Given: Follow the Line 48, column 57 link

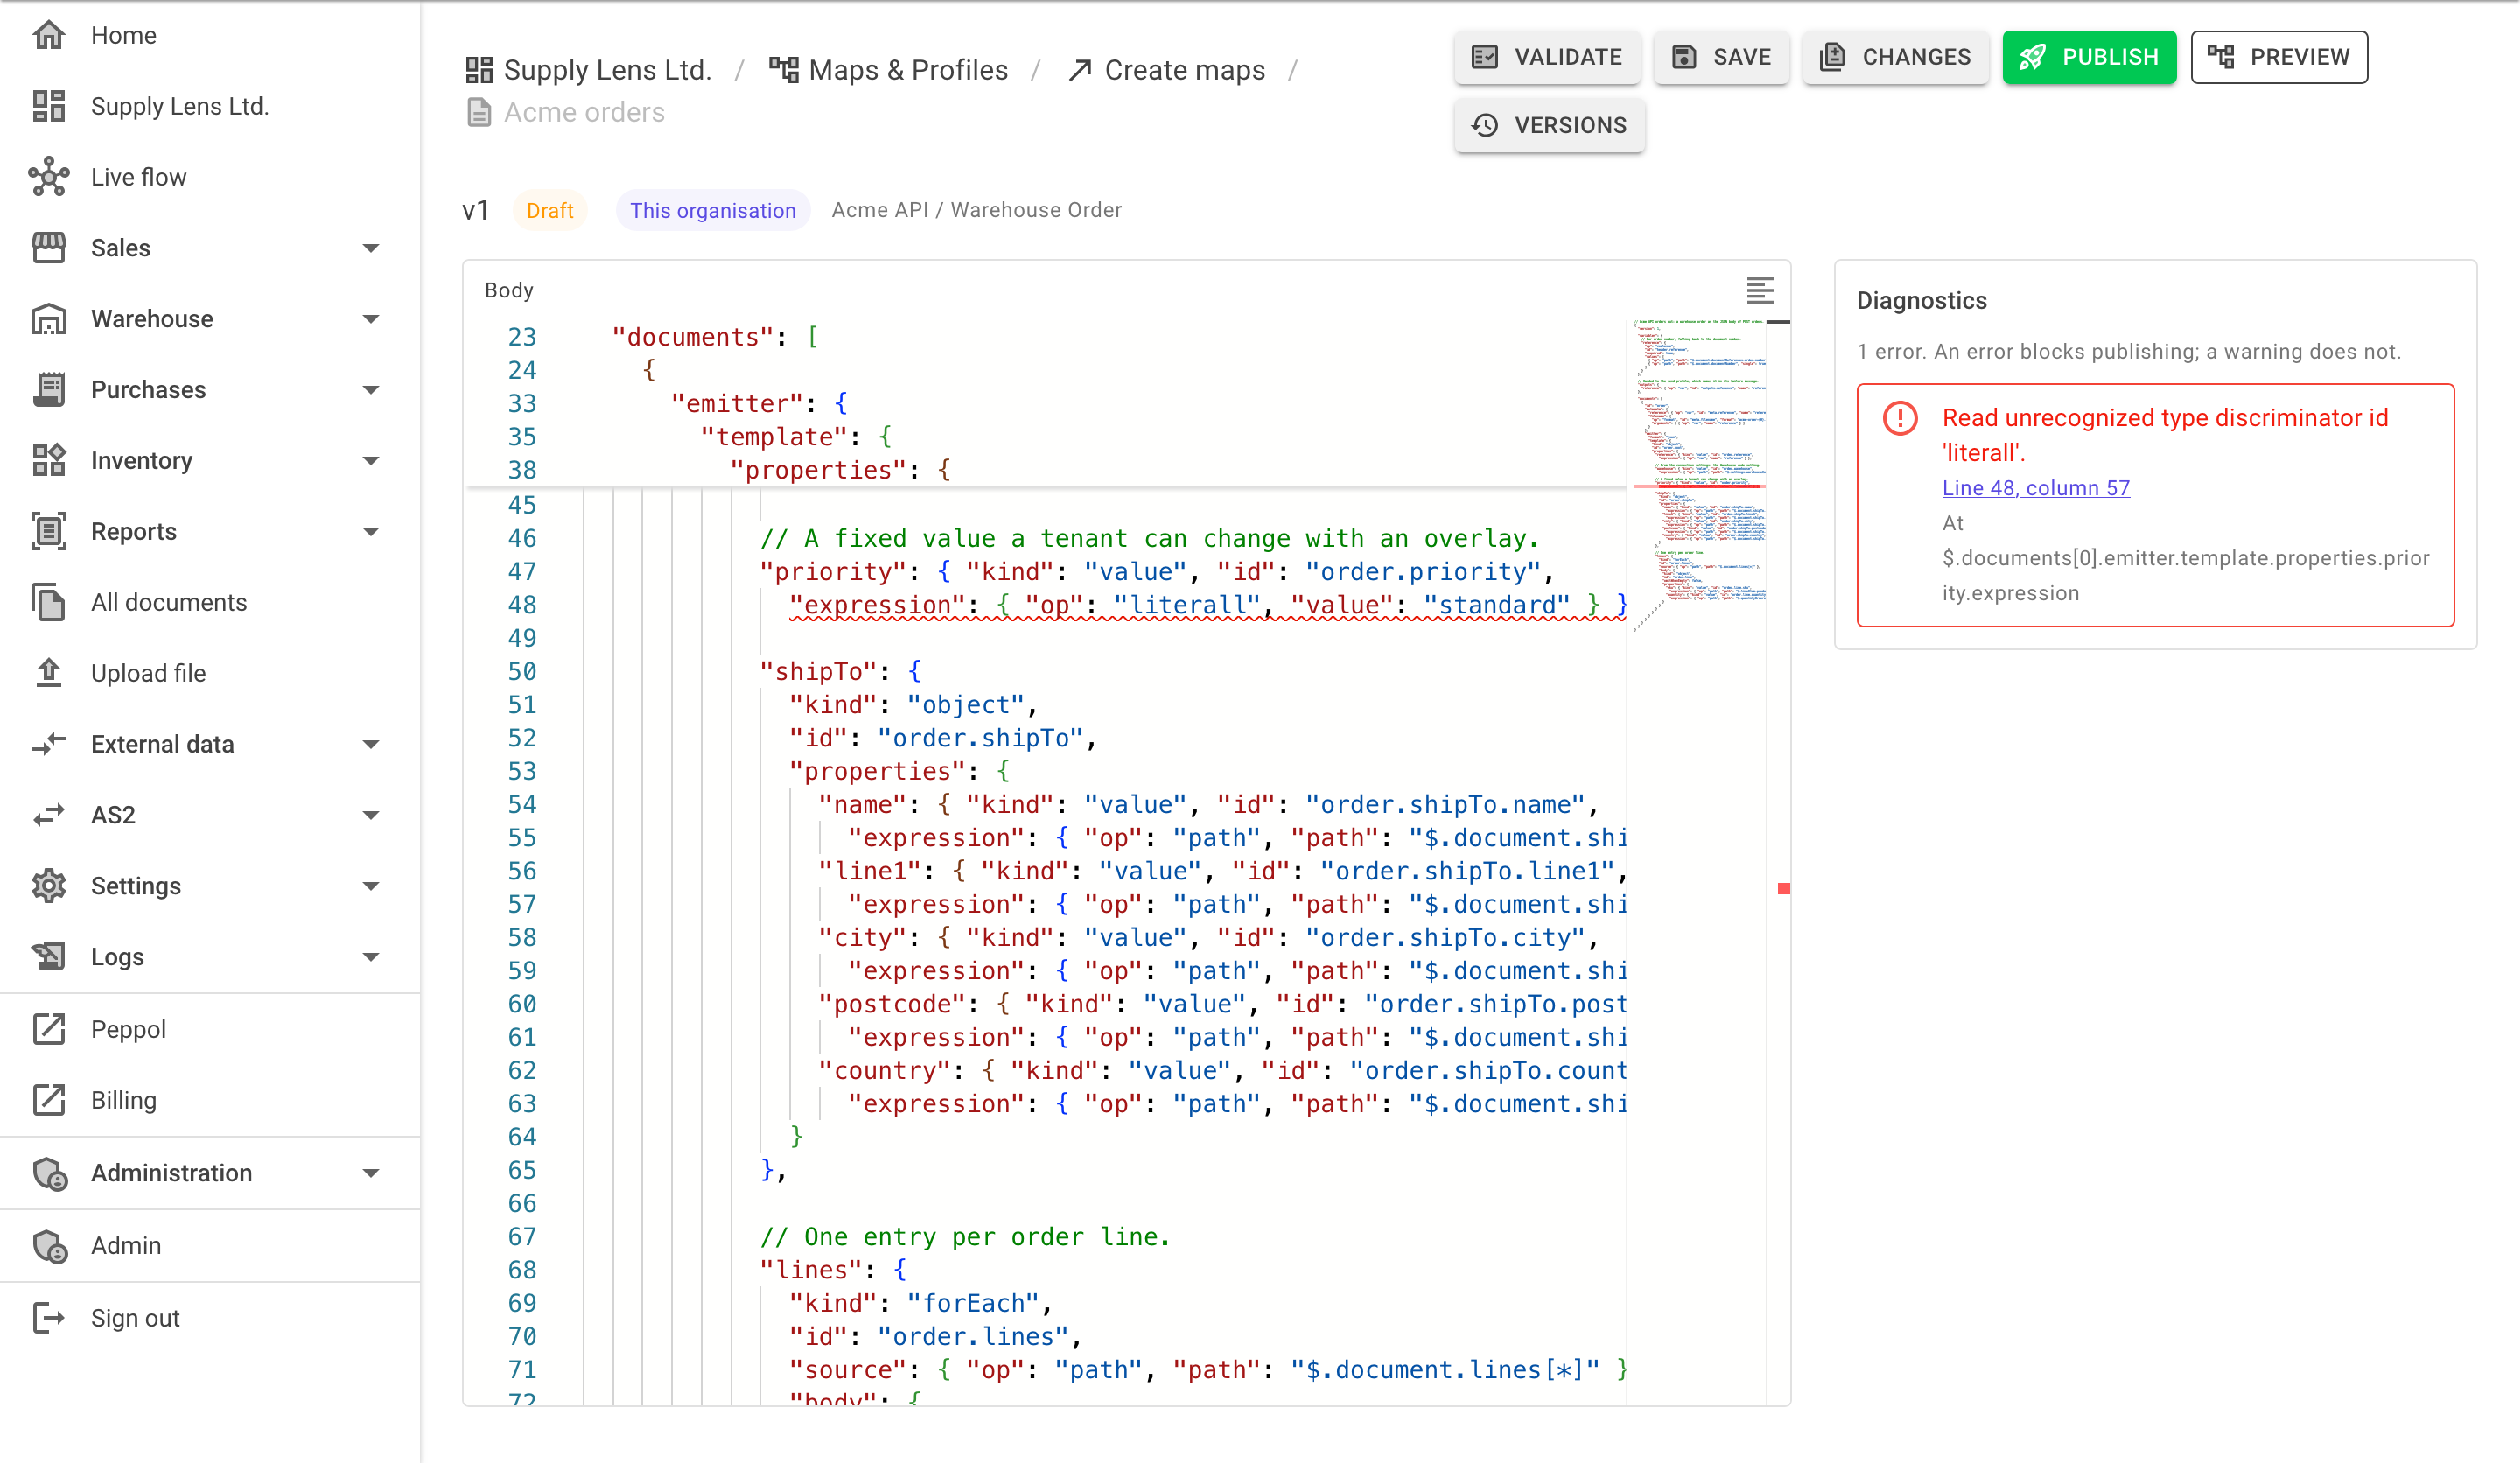Looking at the screenshot, I should click(x=2035, y=488).
